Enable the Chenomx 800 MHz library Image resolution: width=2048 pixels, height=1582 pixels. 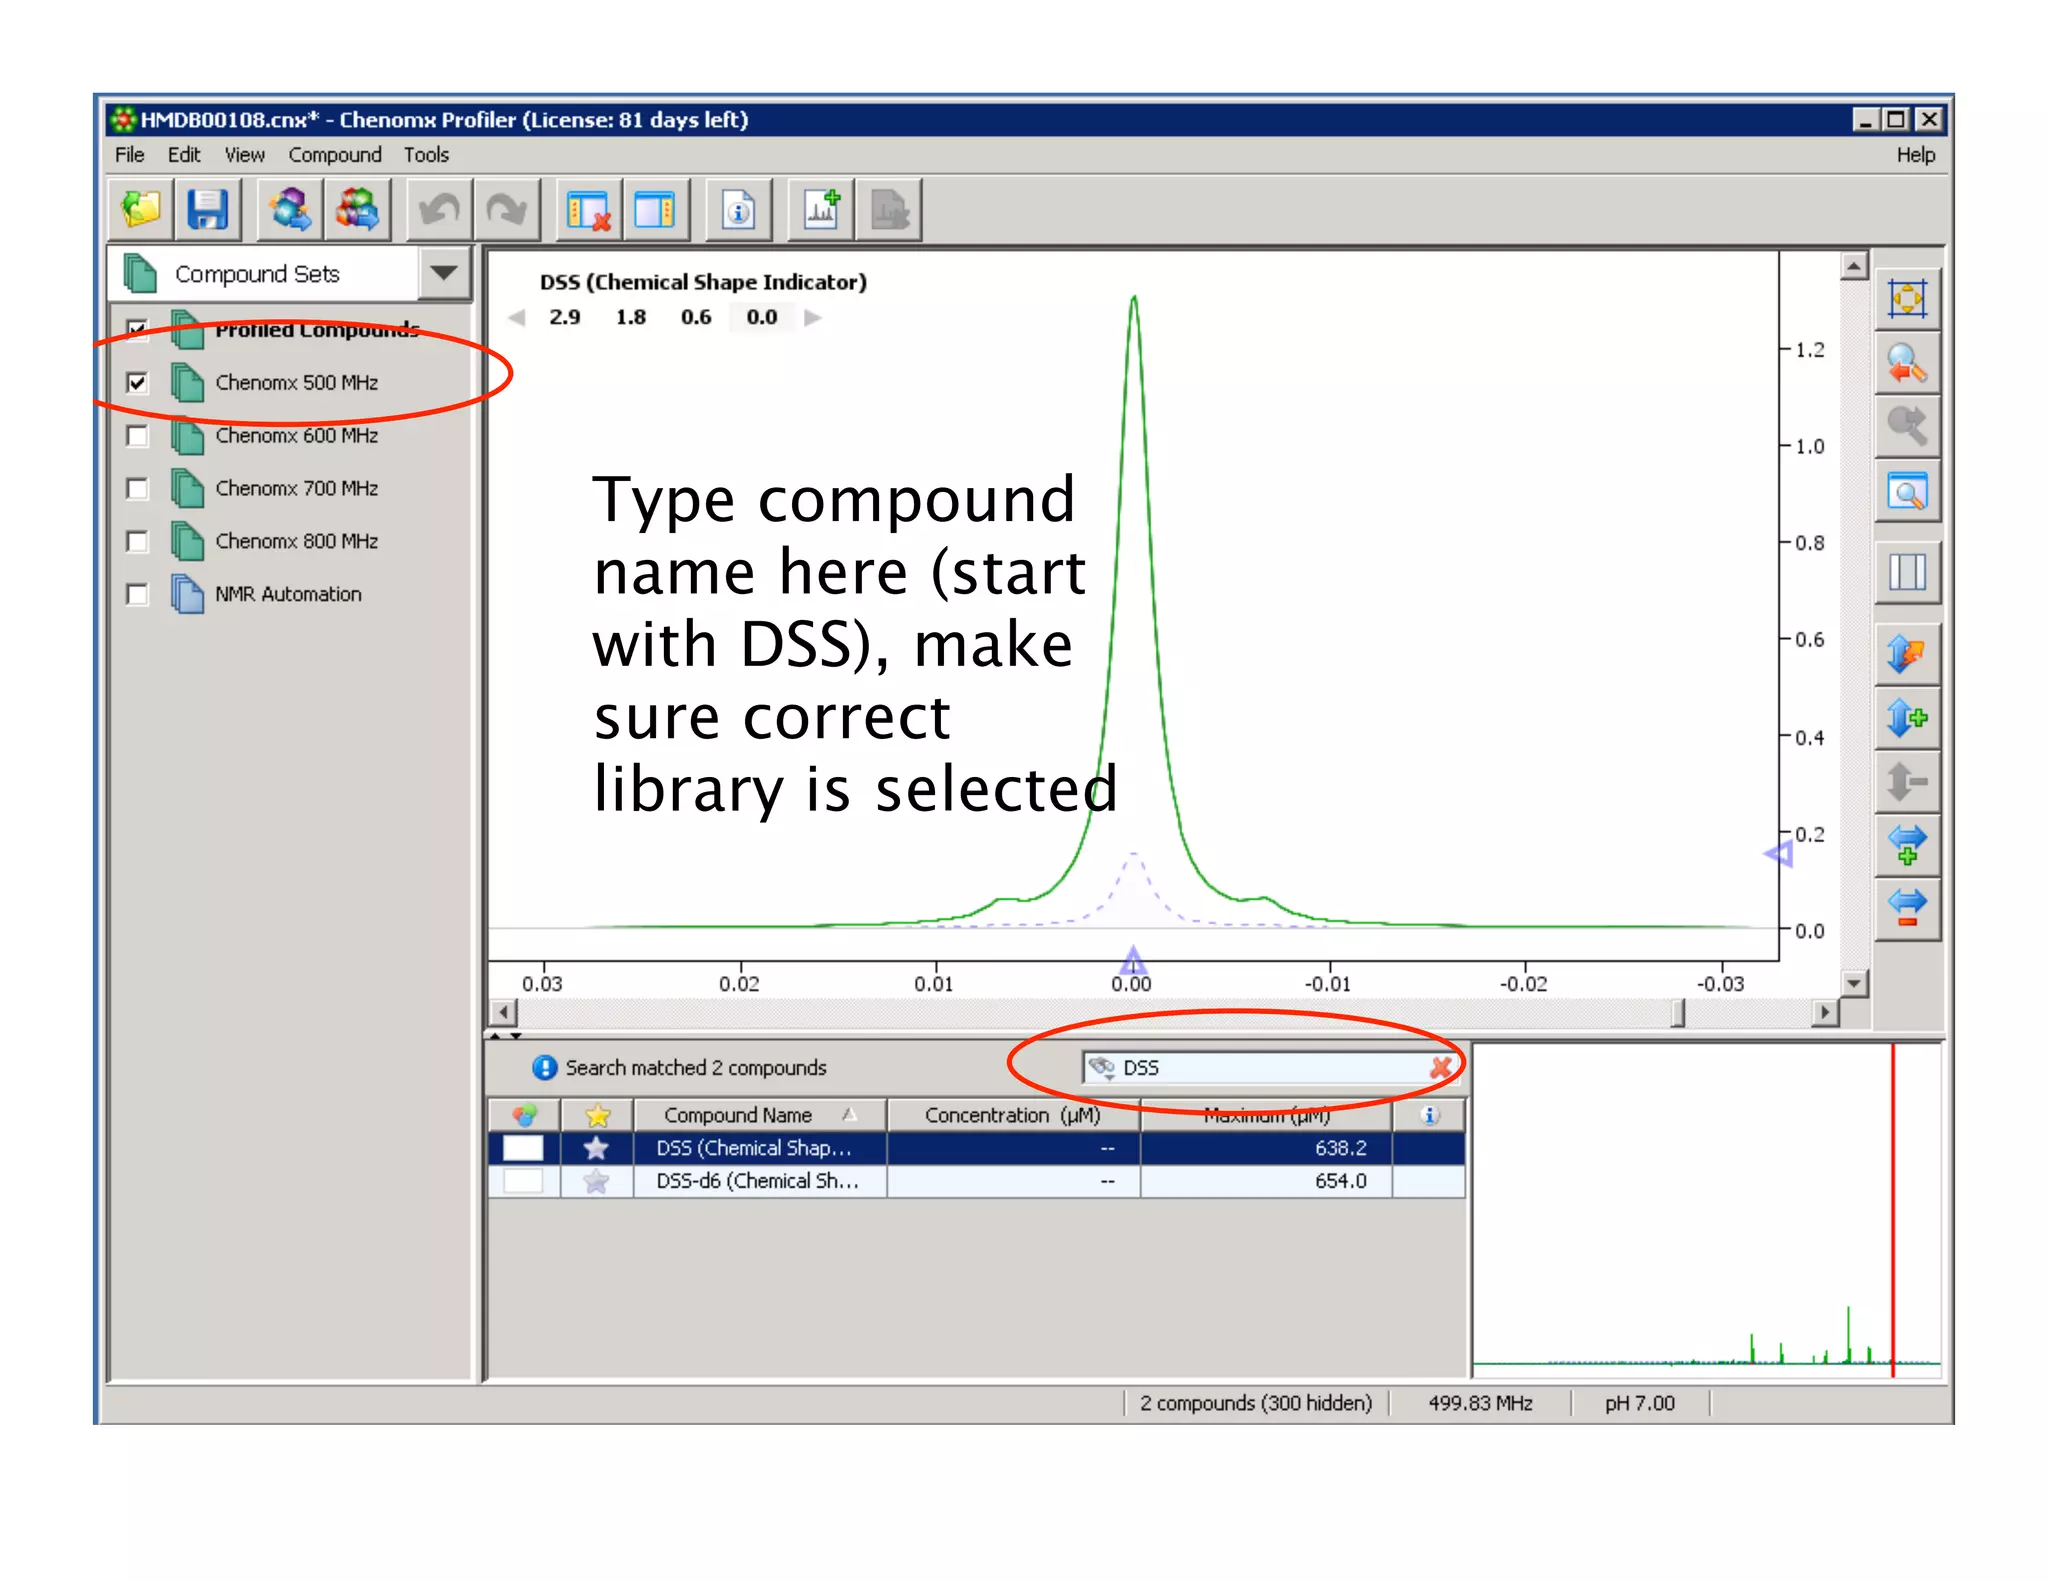pyautogui.click(x=137, y=541)
